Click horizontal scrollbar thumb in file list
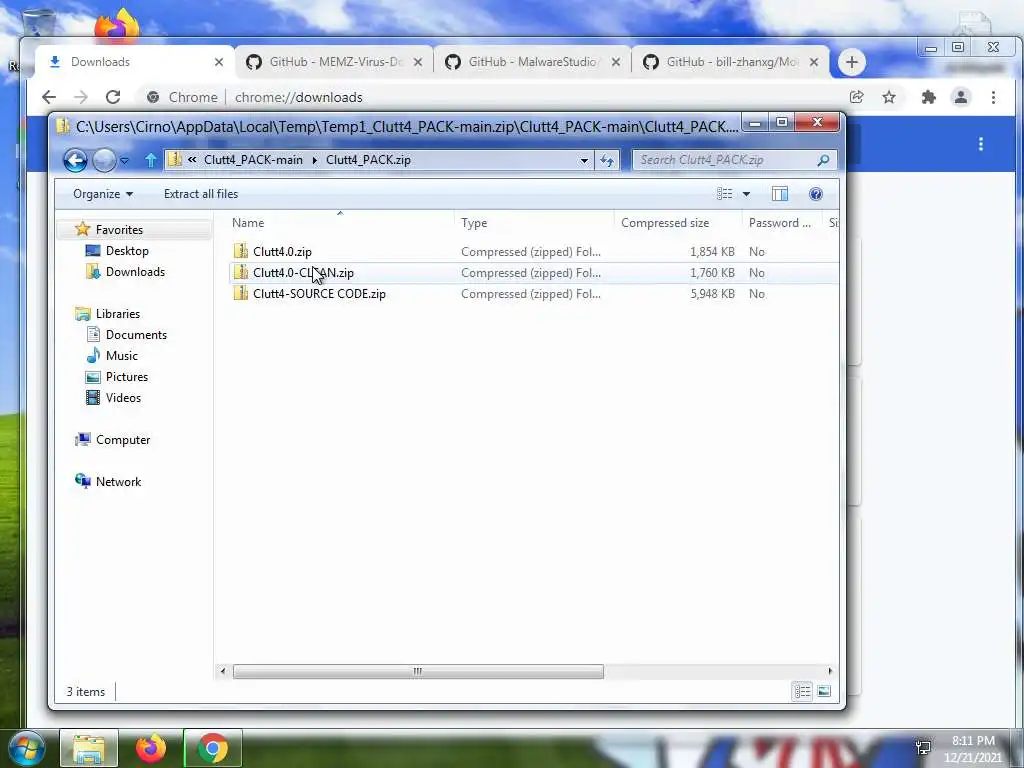 (x=418, y=671)
